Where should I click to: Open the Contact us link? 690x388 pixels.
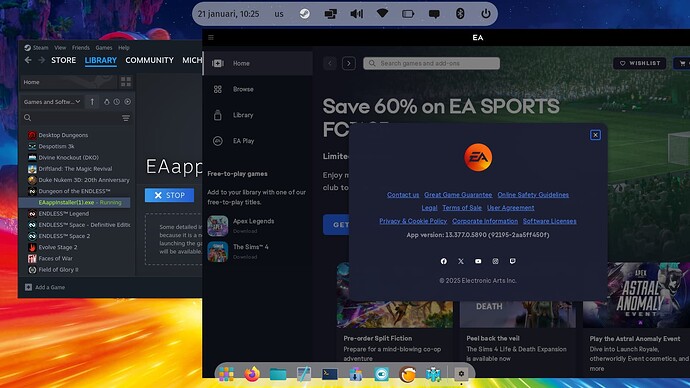(403, 195)
